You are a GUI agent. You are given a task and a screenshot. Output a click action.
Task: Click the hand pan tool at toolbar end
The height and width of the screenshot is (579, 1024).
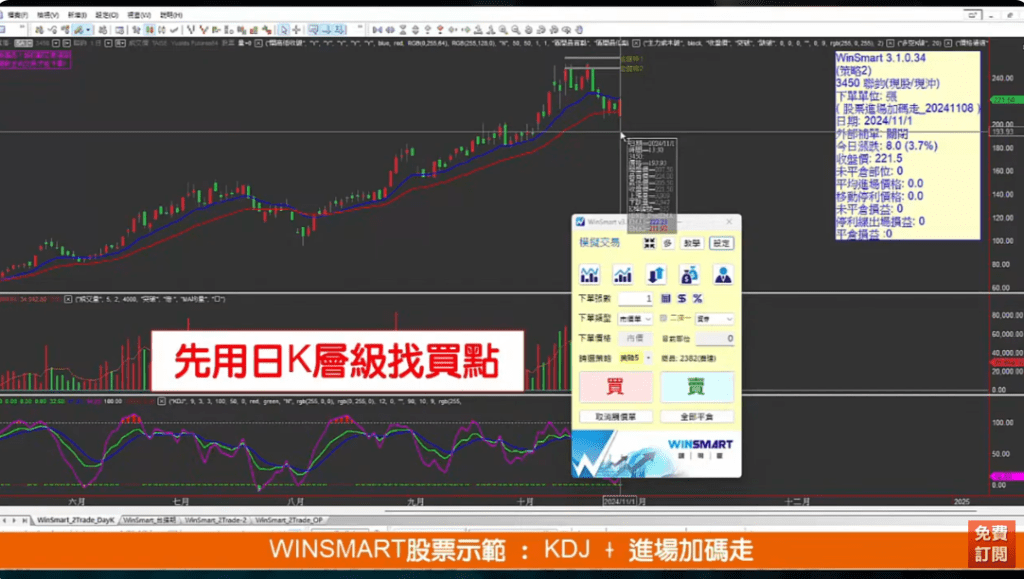click(579, 30)
